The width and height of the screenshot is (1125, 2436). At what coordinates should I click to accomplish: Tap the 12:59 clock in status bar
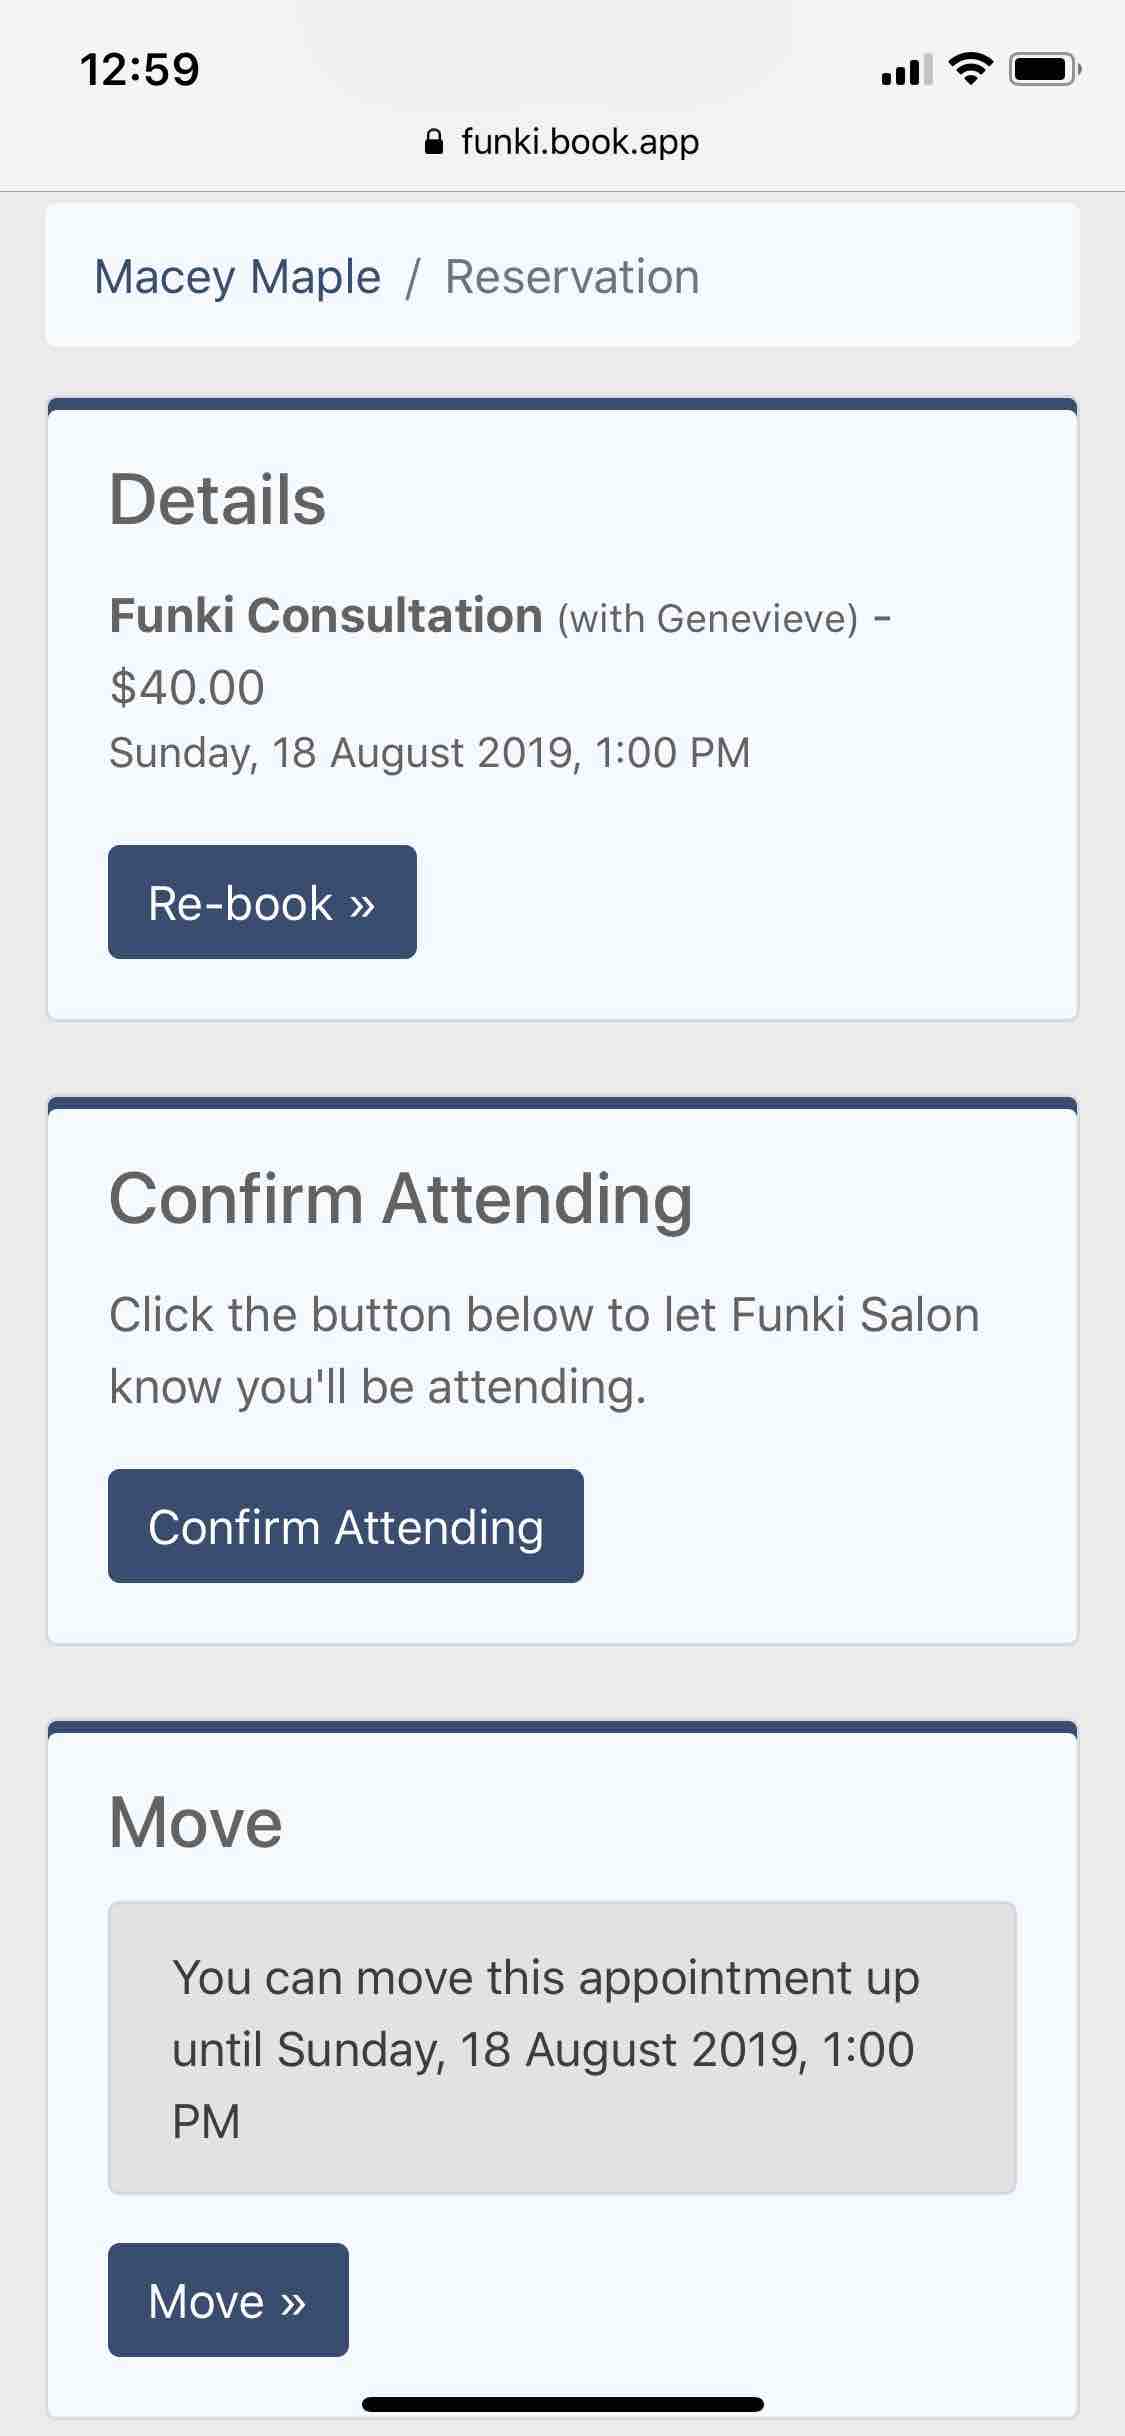click(140, 70)
